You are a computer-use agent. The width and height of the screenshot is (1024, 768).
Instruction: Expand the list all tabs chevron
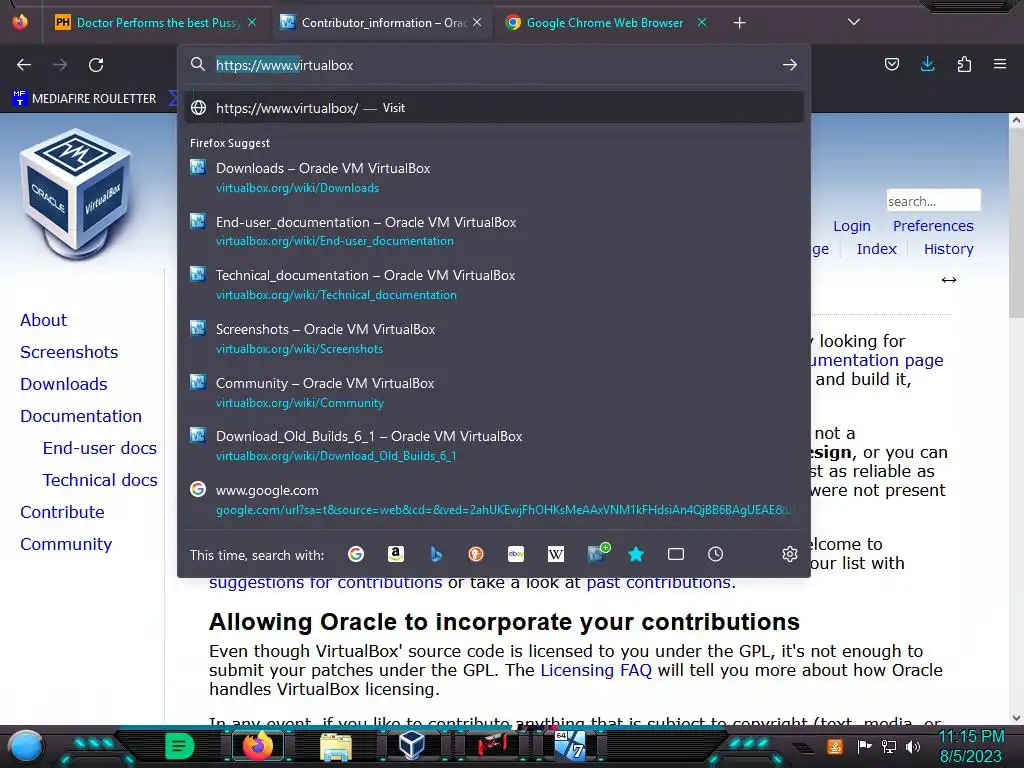[x=854, y=22]
